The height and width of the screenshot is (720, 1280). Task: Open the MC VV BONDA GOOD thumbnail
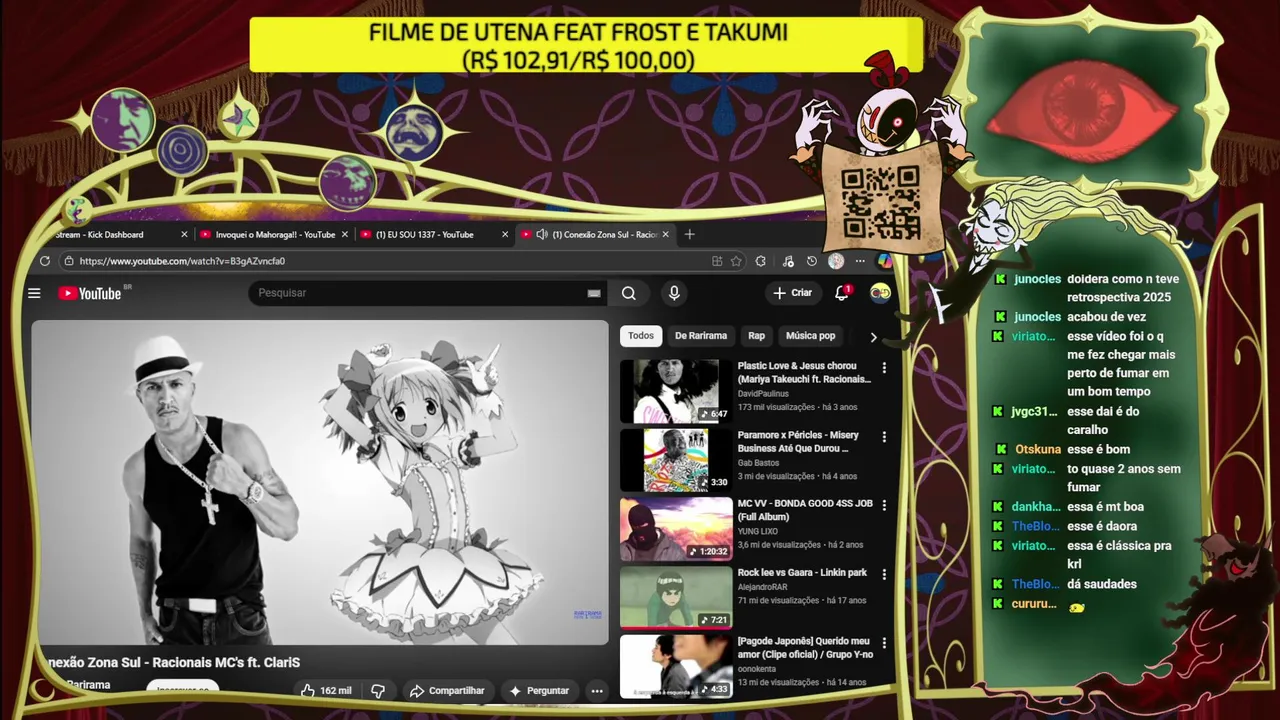tap(676, 528)
